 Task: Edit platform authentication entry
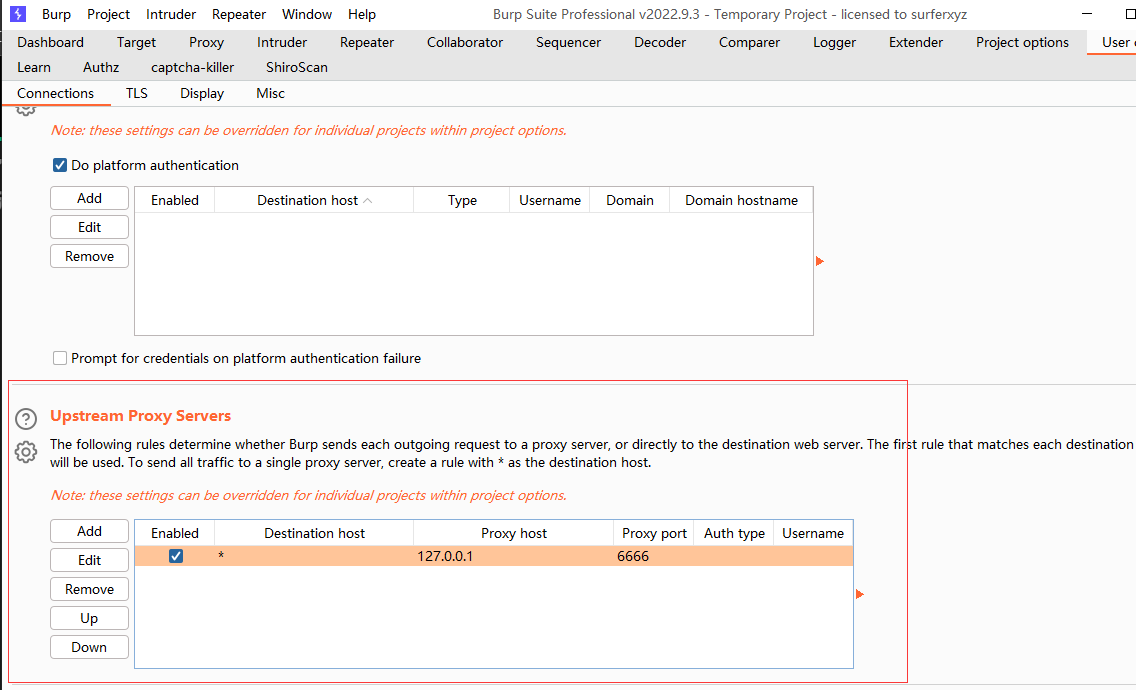[89, 227]
